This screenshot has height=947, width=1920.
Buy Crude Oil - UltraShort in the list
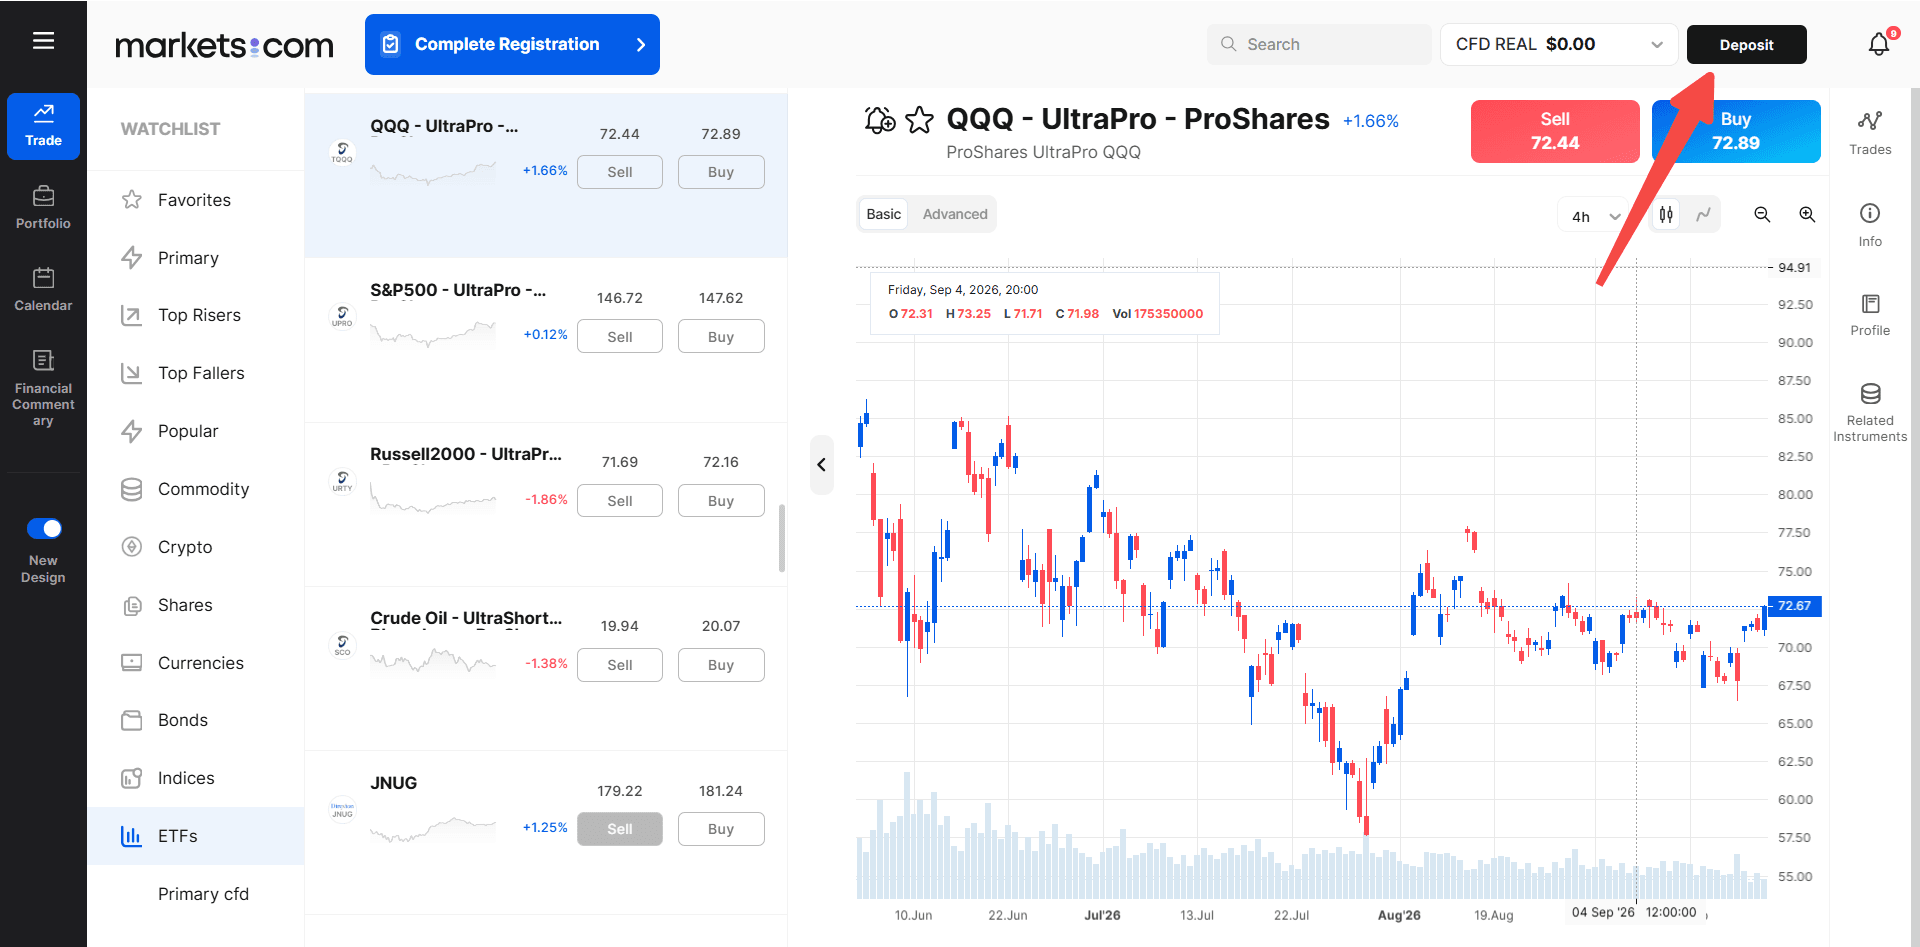click(721, 665)
